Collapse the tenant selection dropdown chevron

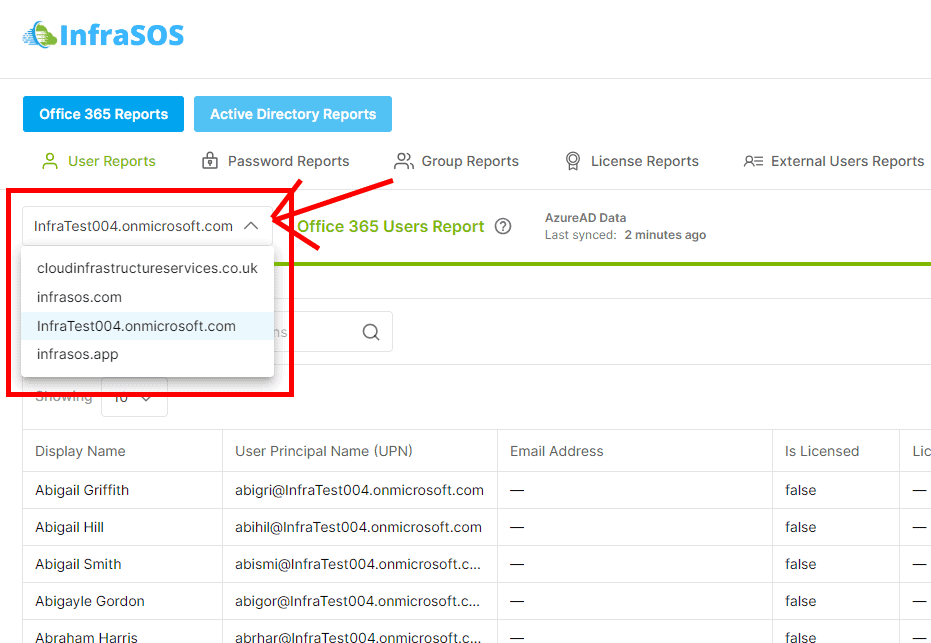[252, 226]
